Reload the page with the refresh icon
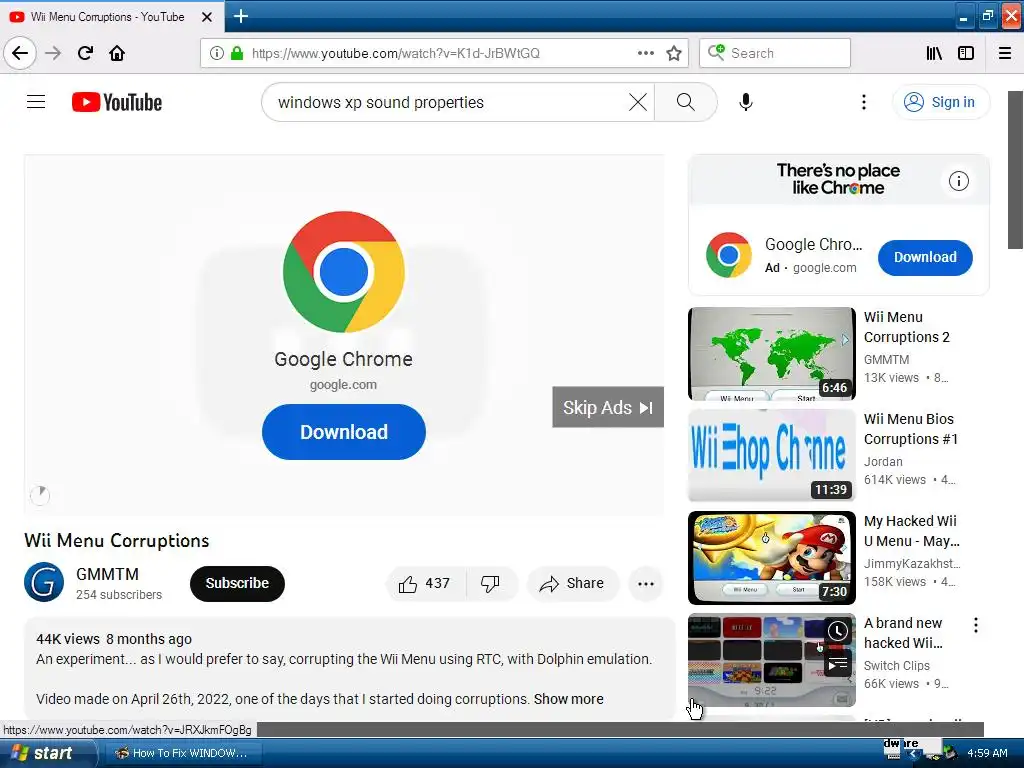Screen dimensions: 1024x768 pos(85,53)
